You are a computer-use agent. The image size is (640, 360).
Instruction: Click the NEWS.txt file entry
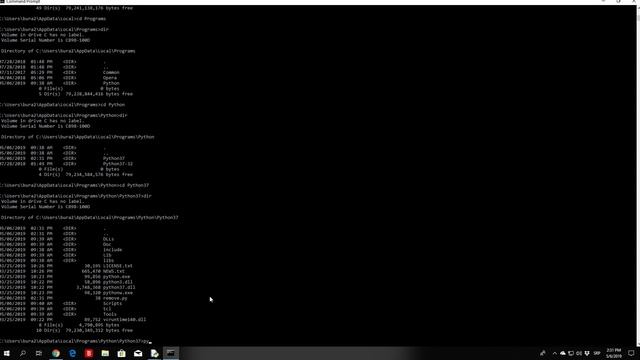click(113, 271)
